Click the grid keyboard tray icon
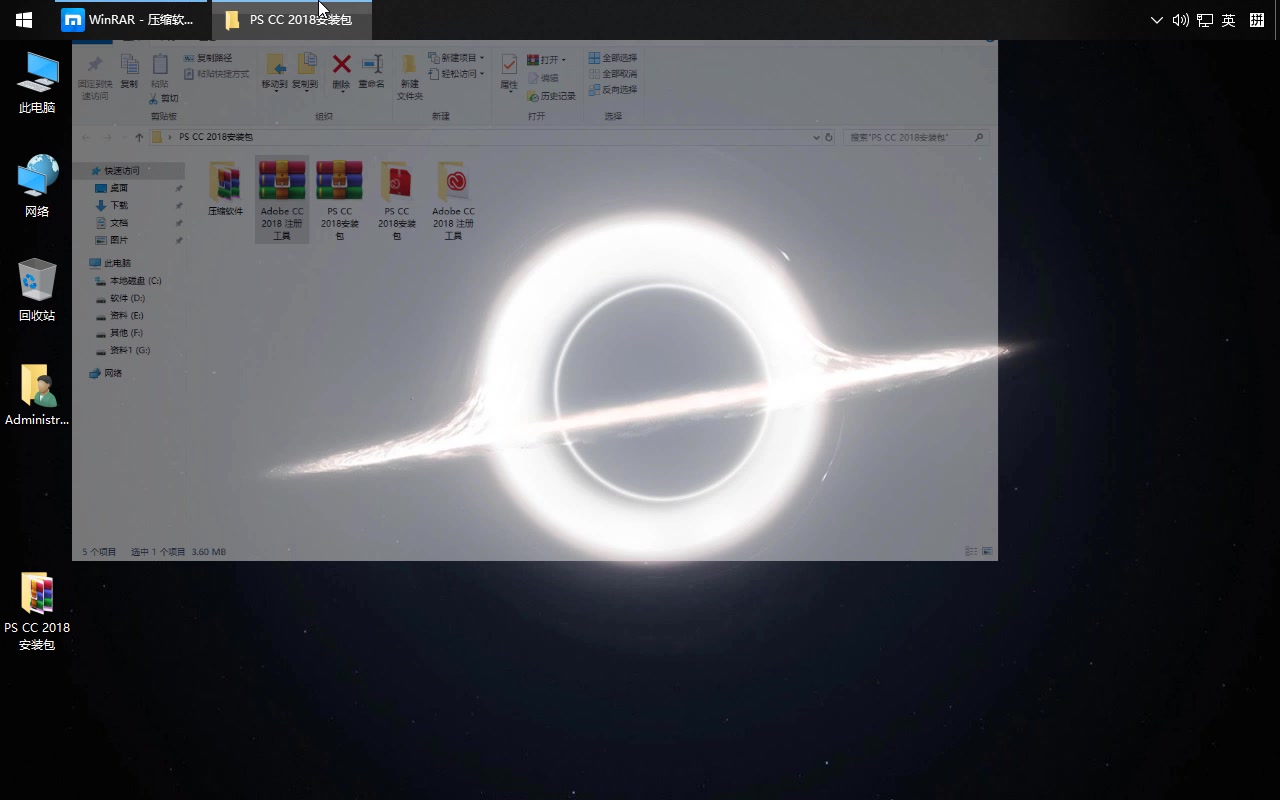Image resolution: width=1280 pixels, height=800 pixels. click(x=1257, y=20)
